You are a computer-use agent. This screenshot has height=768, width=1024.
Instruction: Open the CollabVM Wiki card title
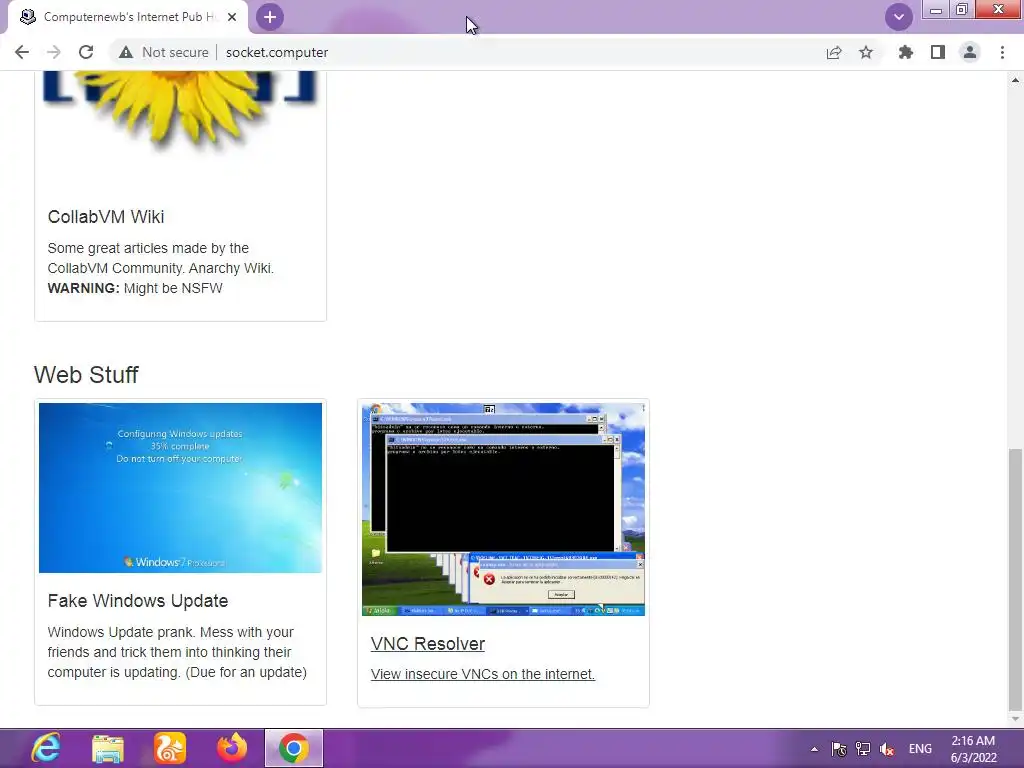(106, 217)
